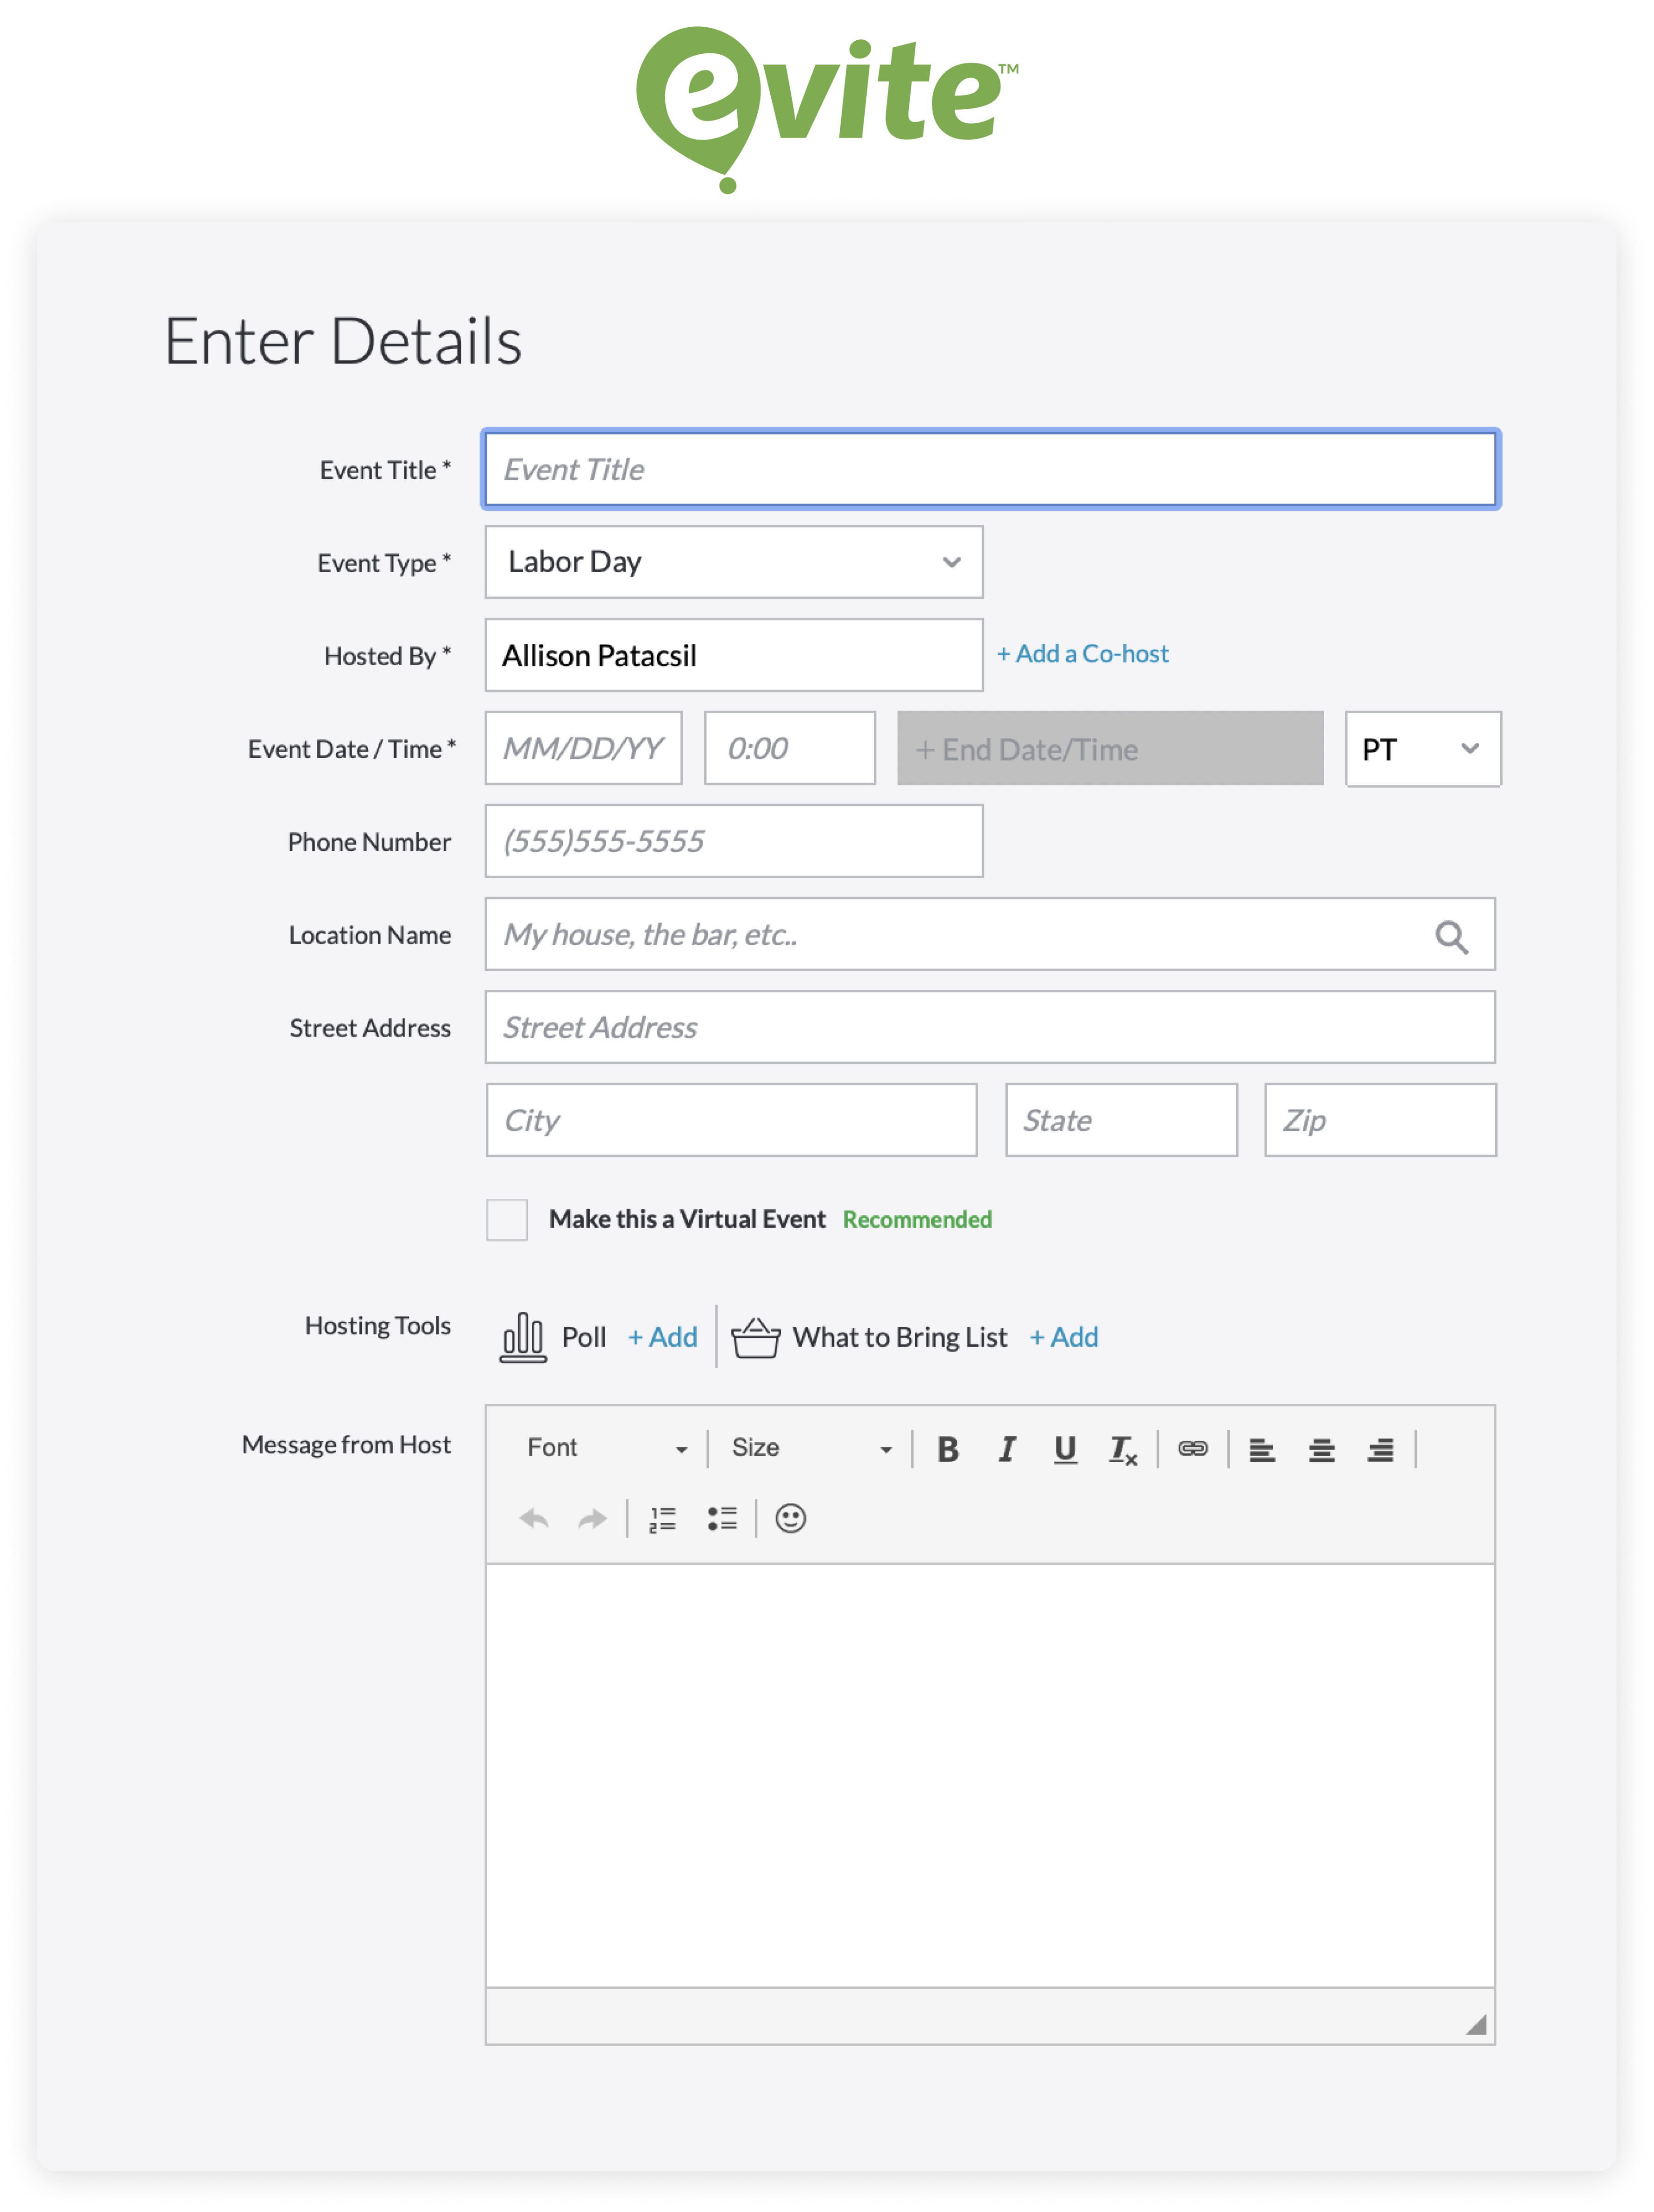Click the MM/DD/YY date field
1654x2212 pixels.
[x=583, y=748]
